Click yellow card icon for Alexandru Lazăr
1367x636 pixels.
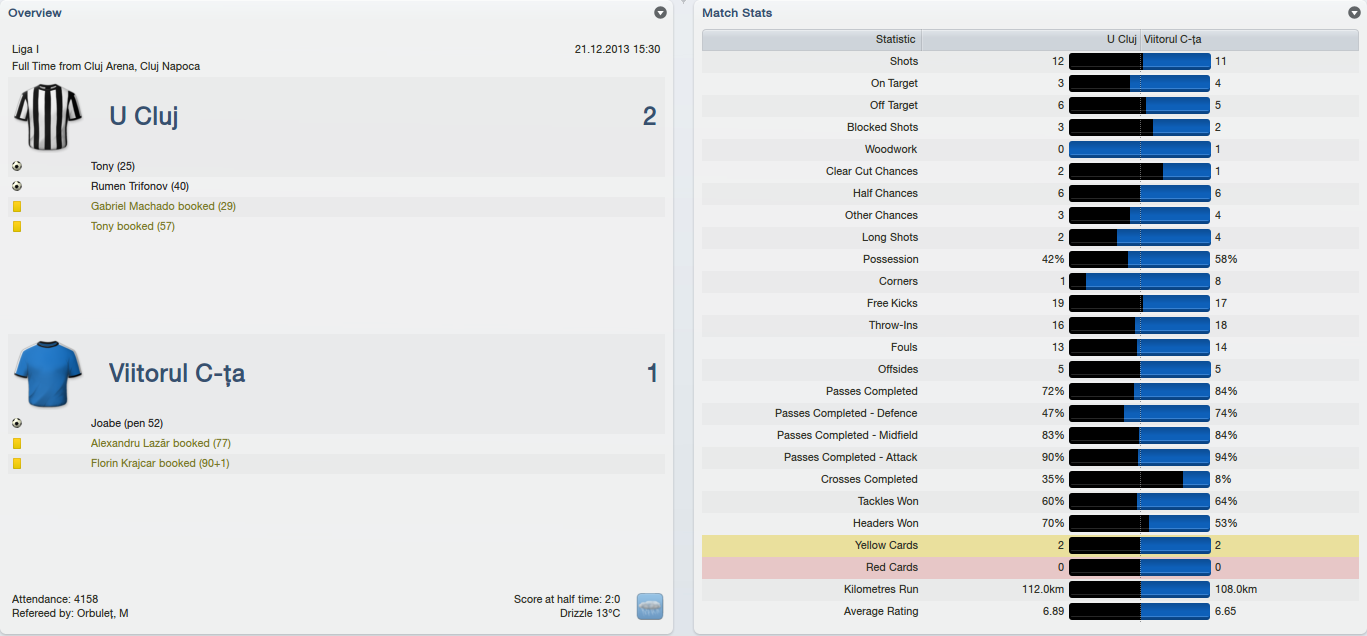point(17,443)
